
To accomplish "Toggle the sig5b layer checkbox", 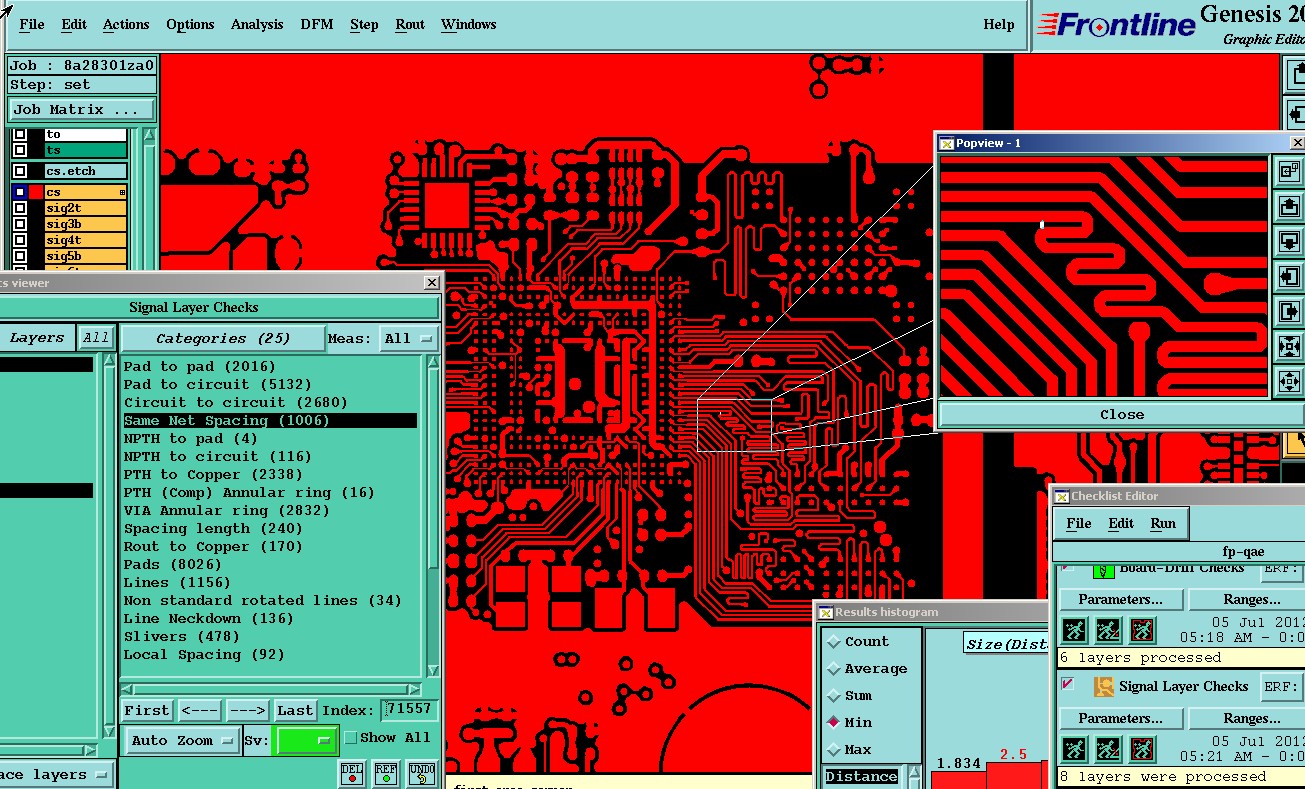I will tap(20, 256).
